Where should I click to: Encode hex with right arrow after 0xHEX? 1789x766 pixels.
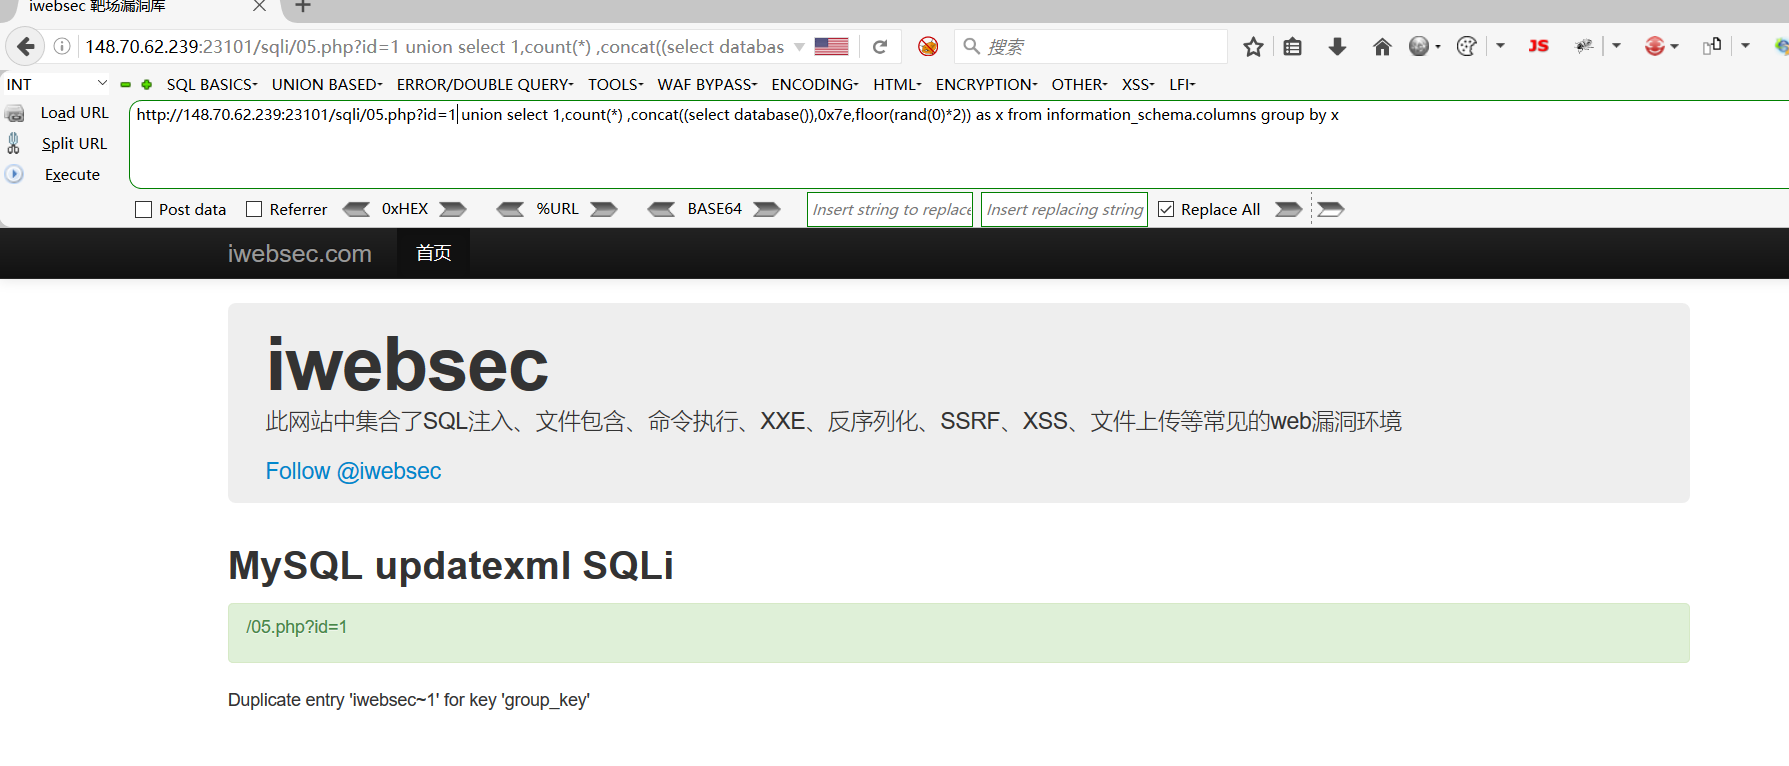[453, 209]
